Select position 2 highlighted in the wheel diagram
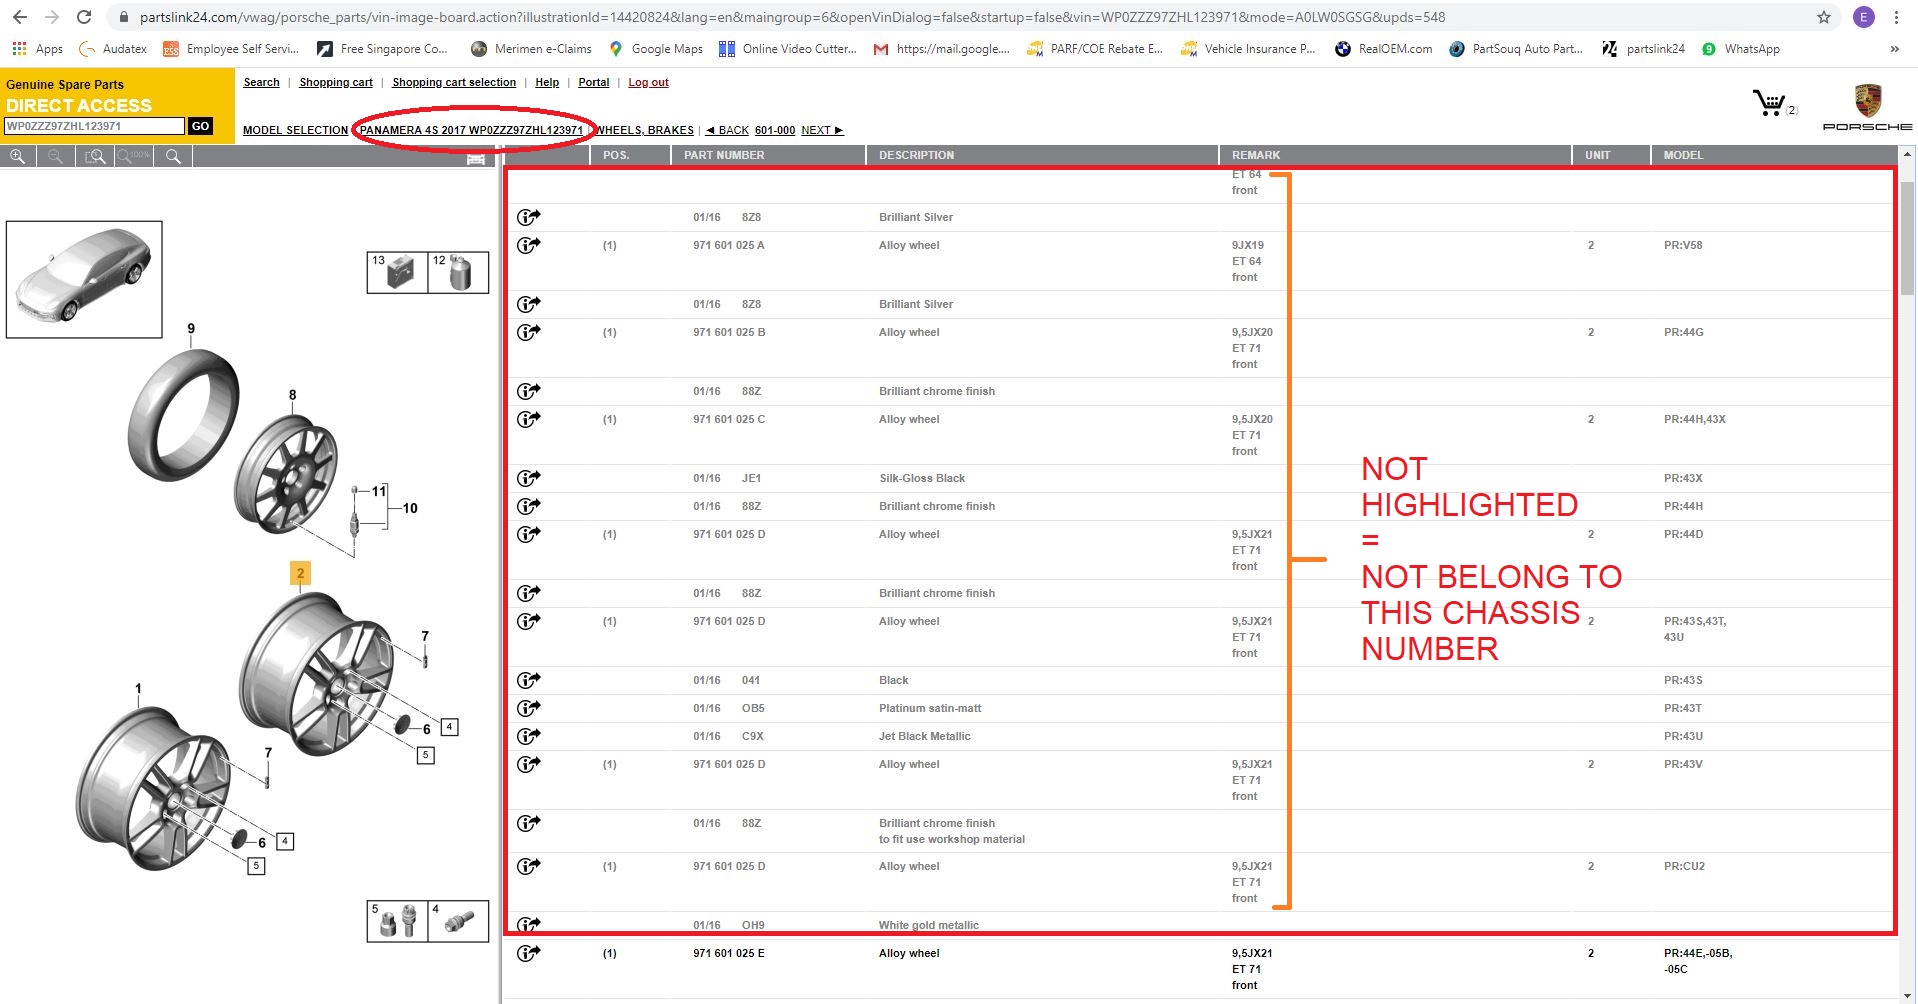This screenshot has height=1004, width=1918. point(300,573)
